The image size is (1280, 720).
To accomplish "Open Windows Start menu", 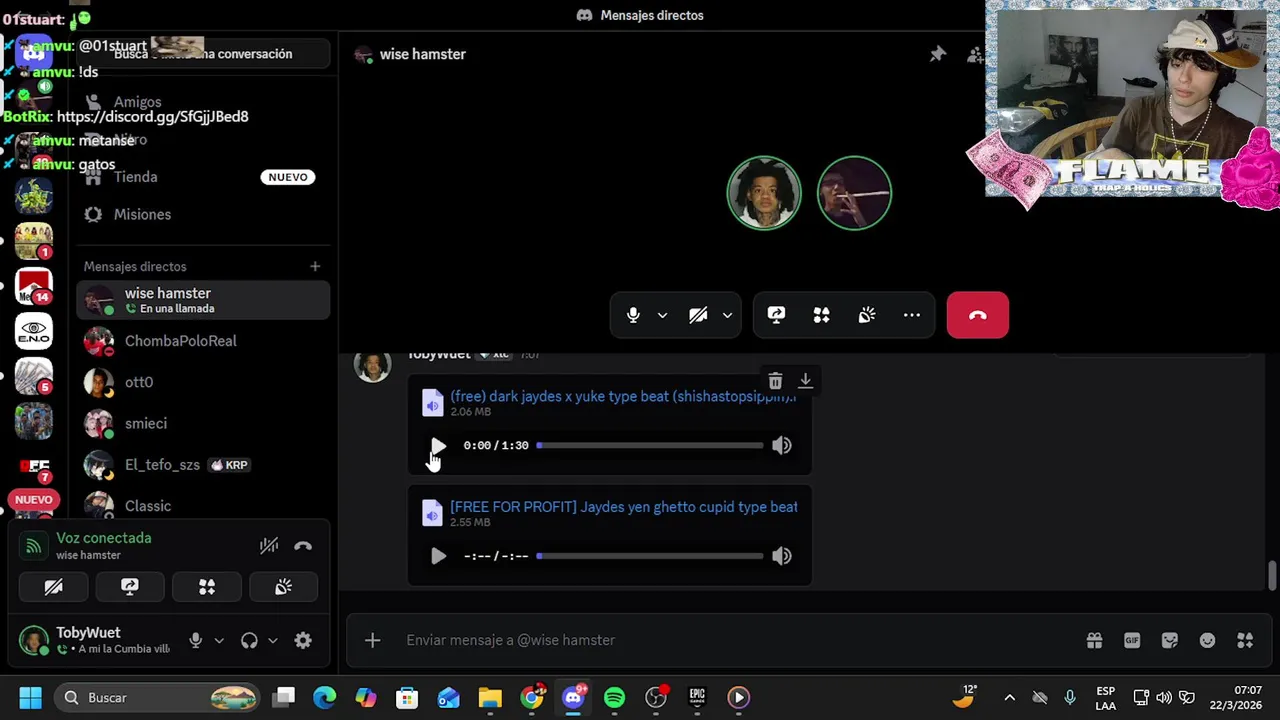I will pos(30,697).
